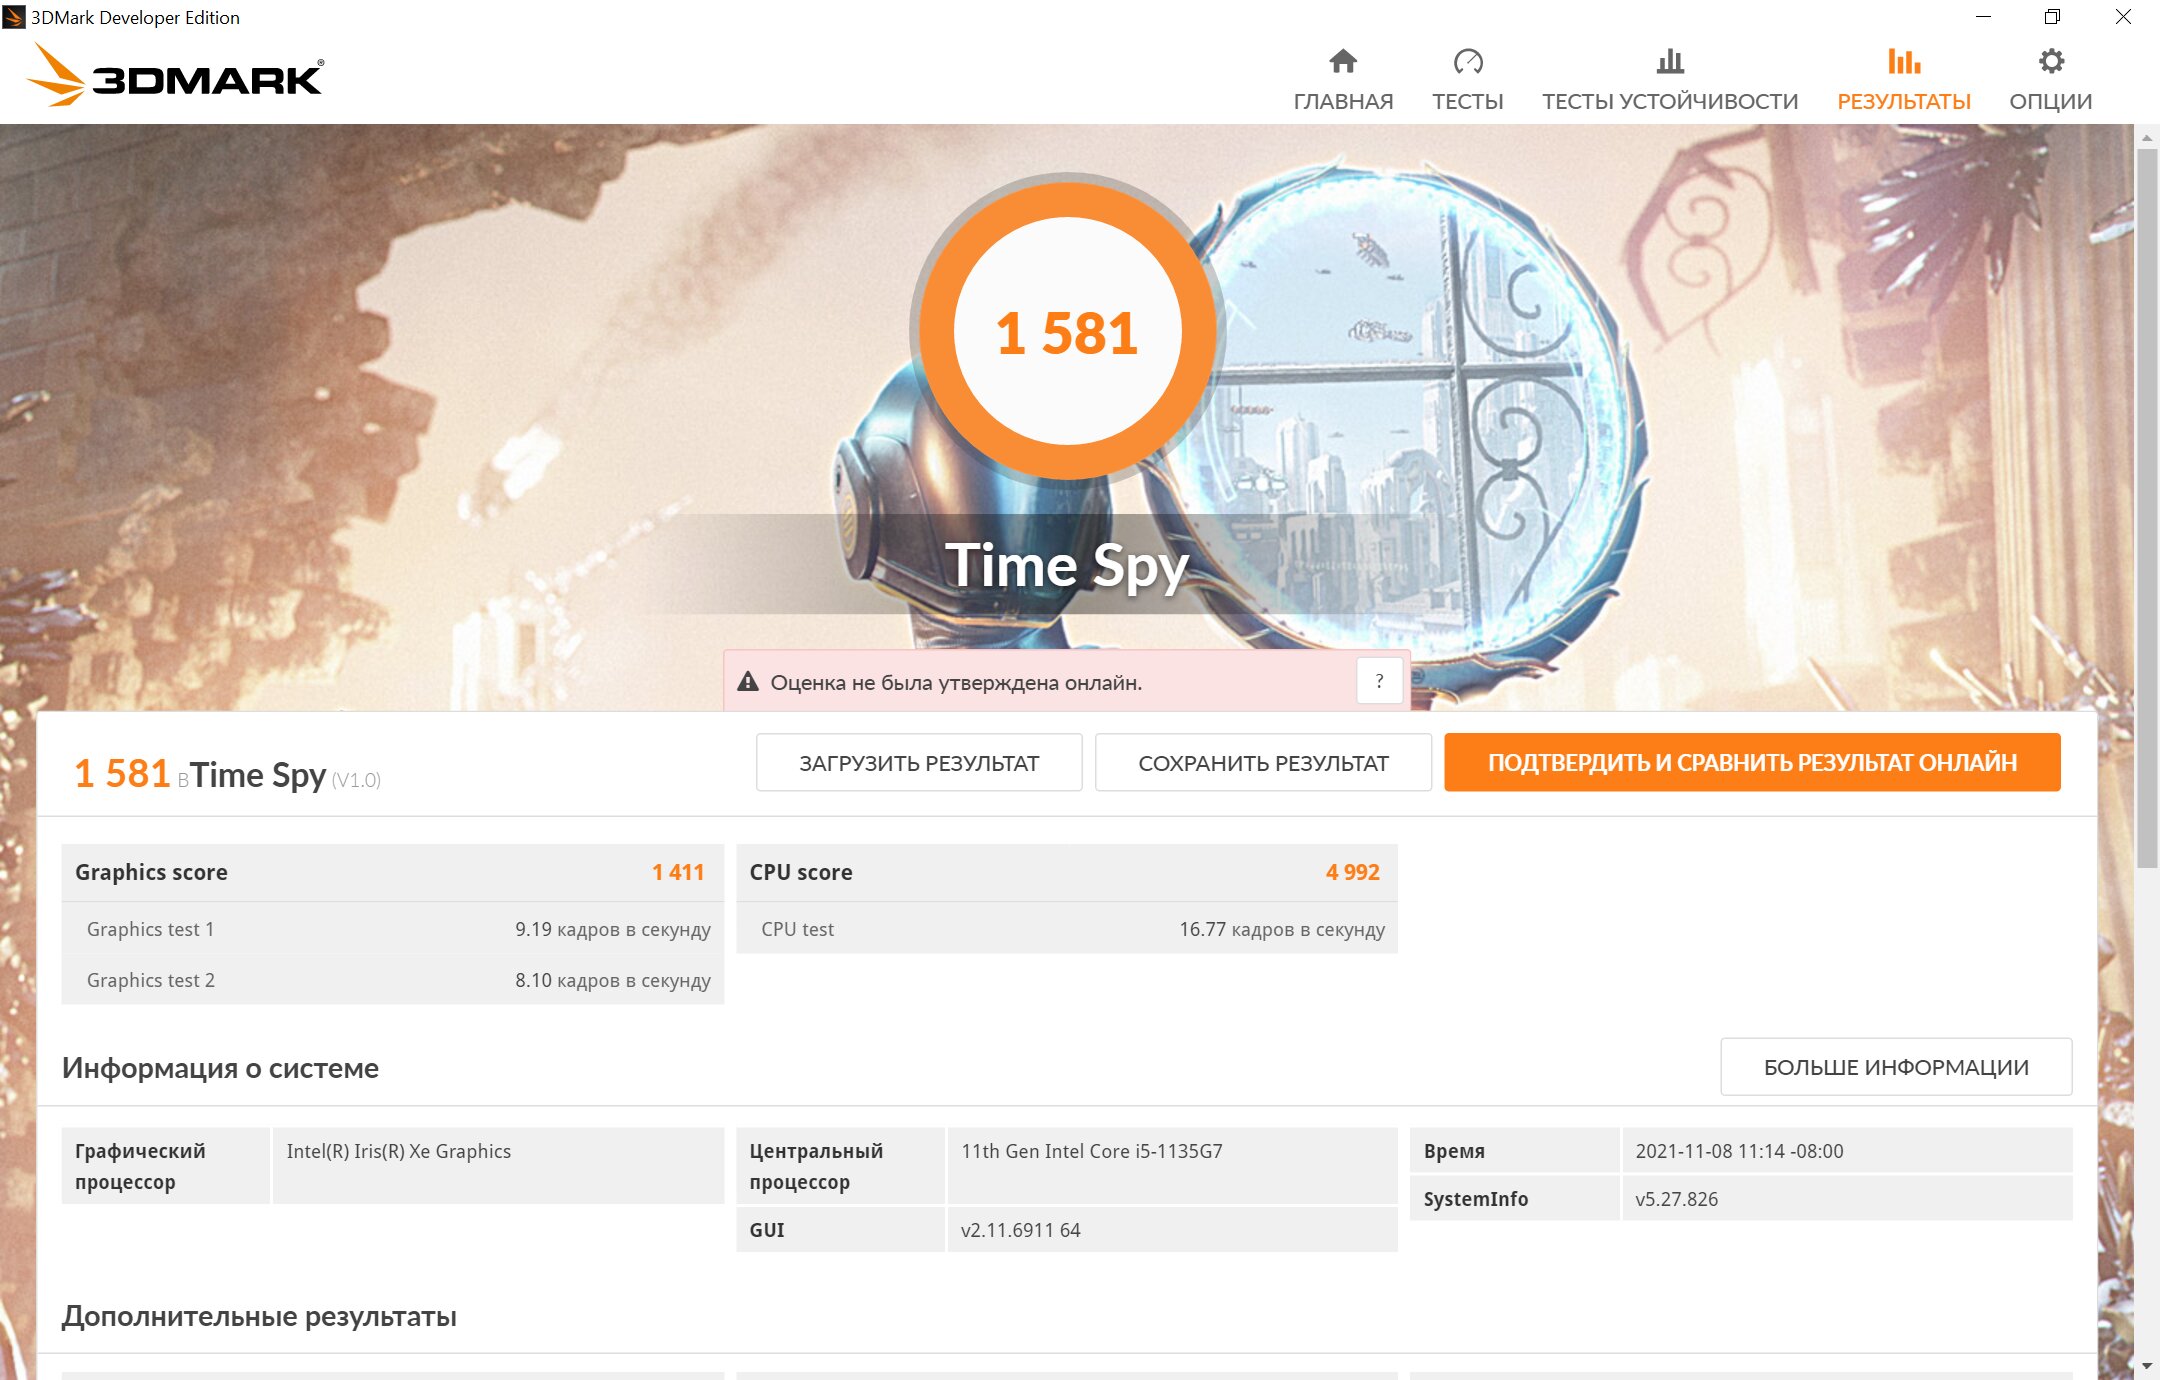
Task: Click the warning triangle icon
Action: click(x=748, y=682)
